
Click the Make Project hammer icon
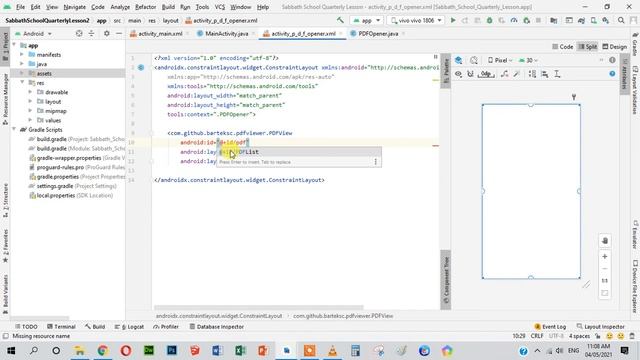pos(340,20)
